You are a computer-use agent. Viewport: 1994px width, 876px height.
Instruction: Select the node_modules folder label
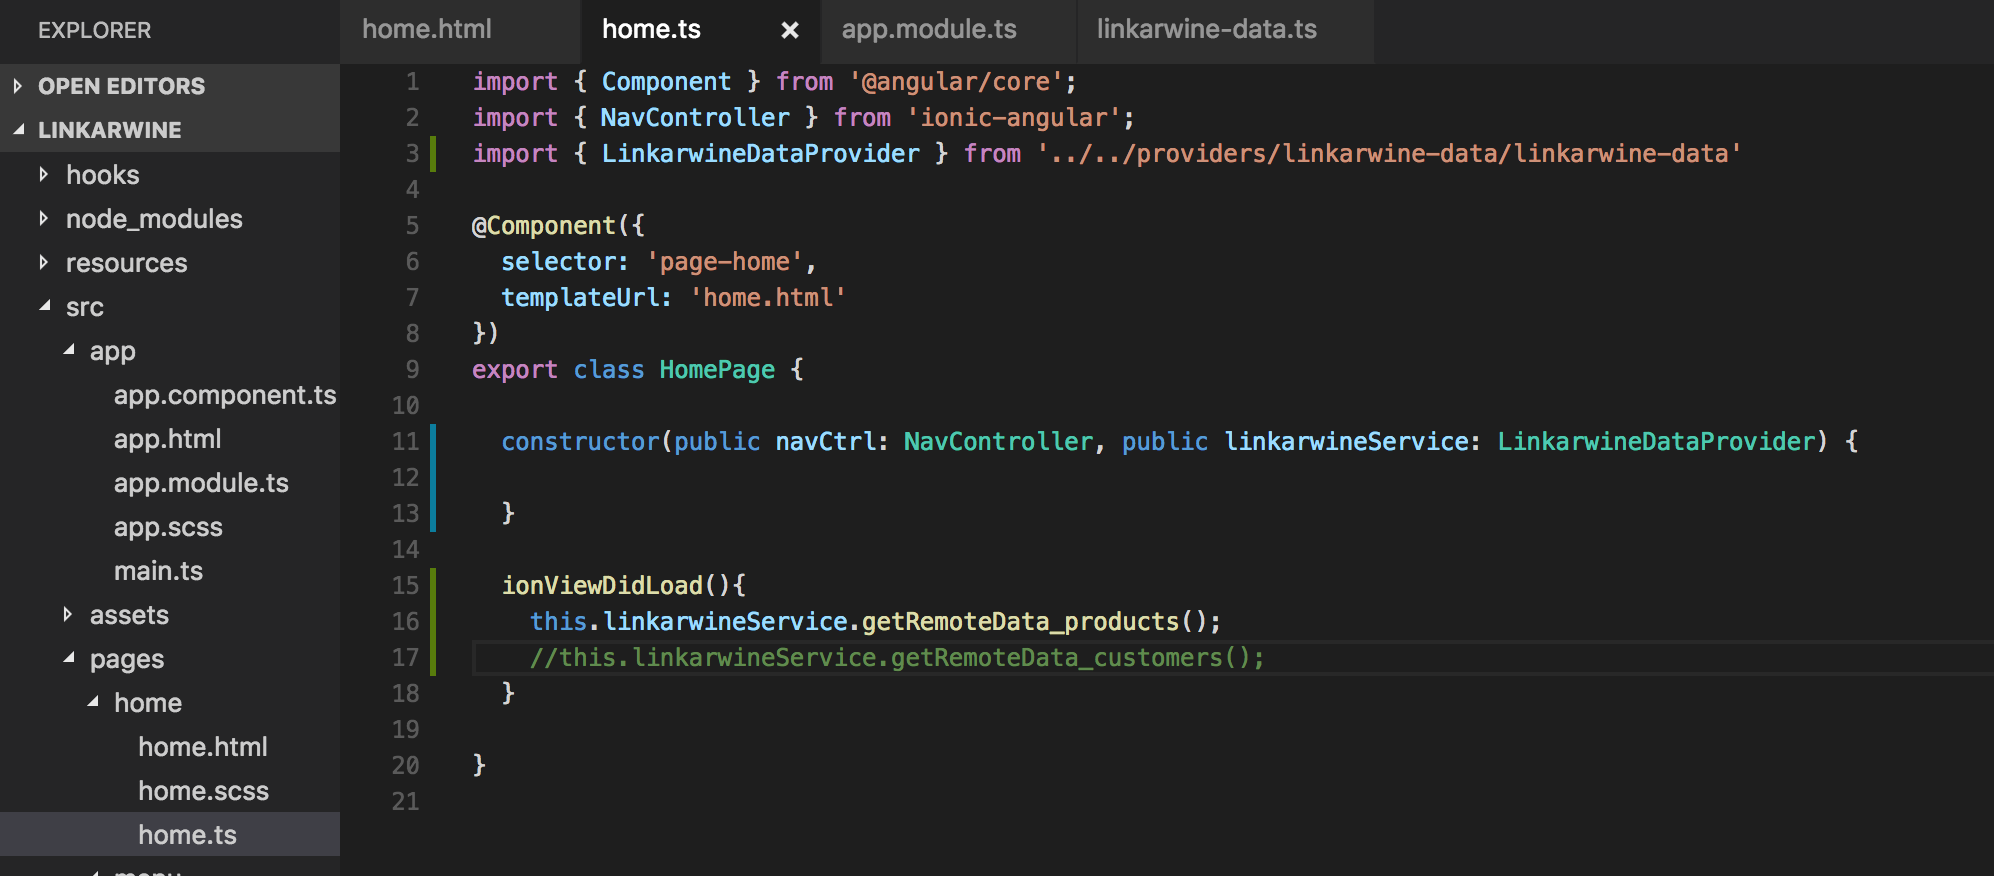click(154, 219)
